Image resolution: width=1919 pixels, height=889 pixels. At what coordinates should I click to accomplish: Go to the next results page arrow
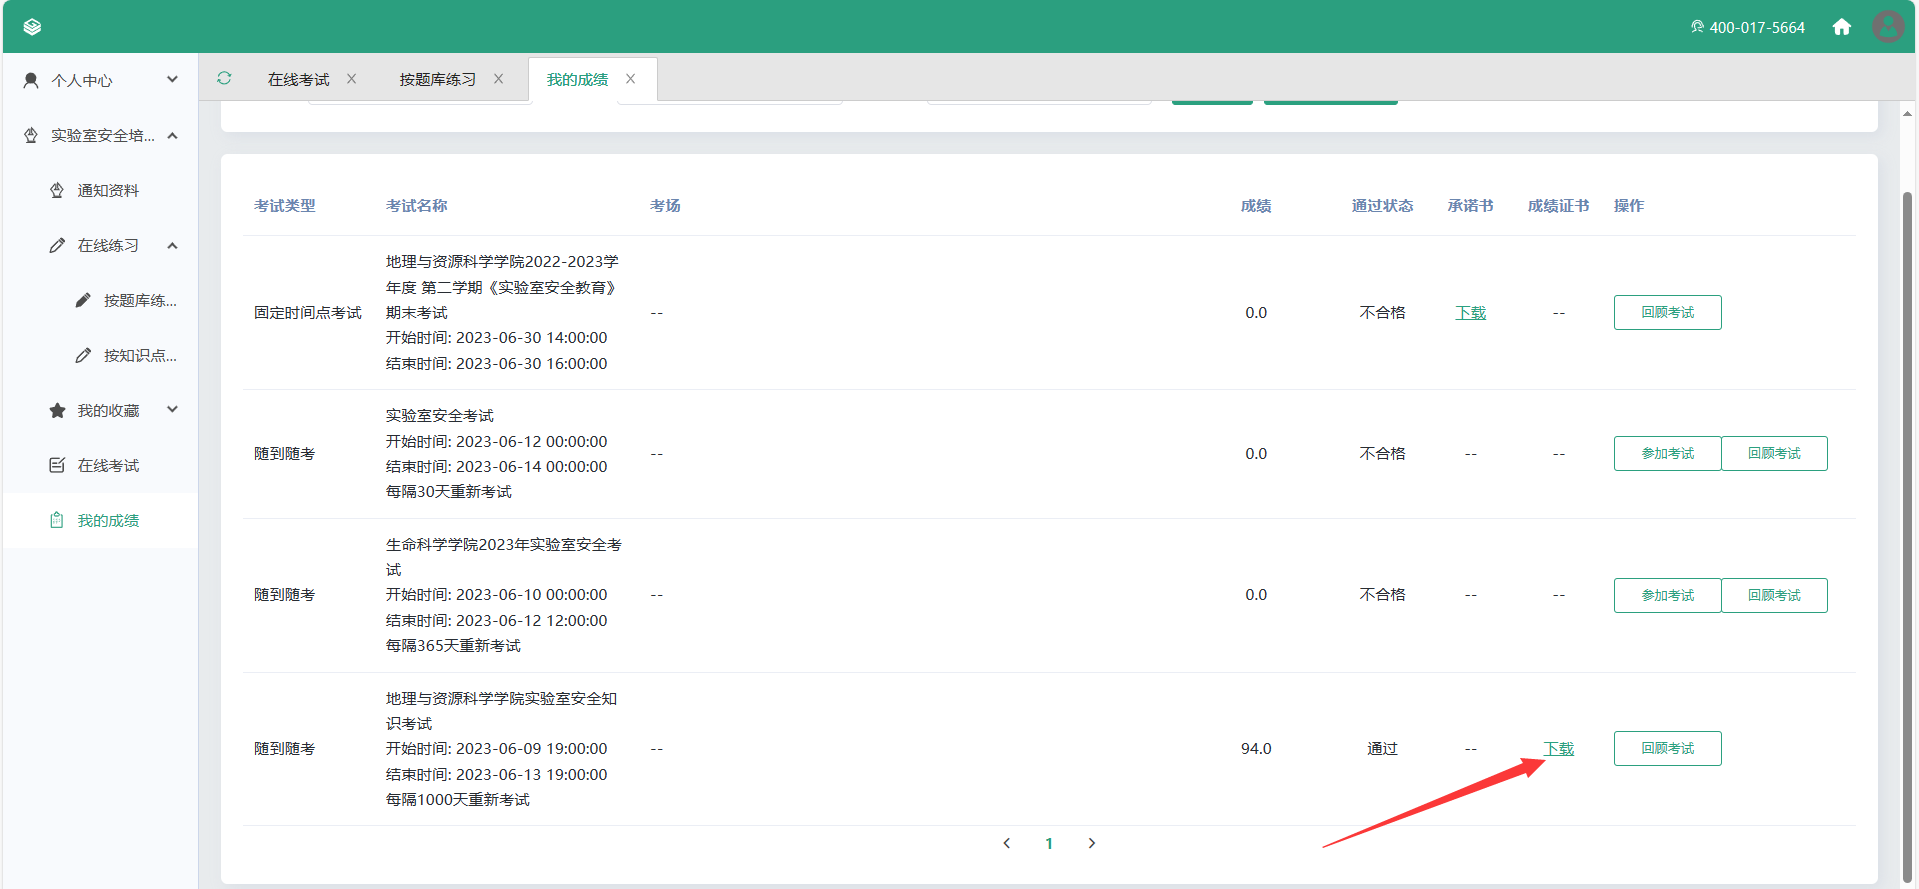point(1091,843)
